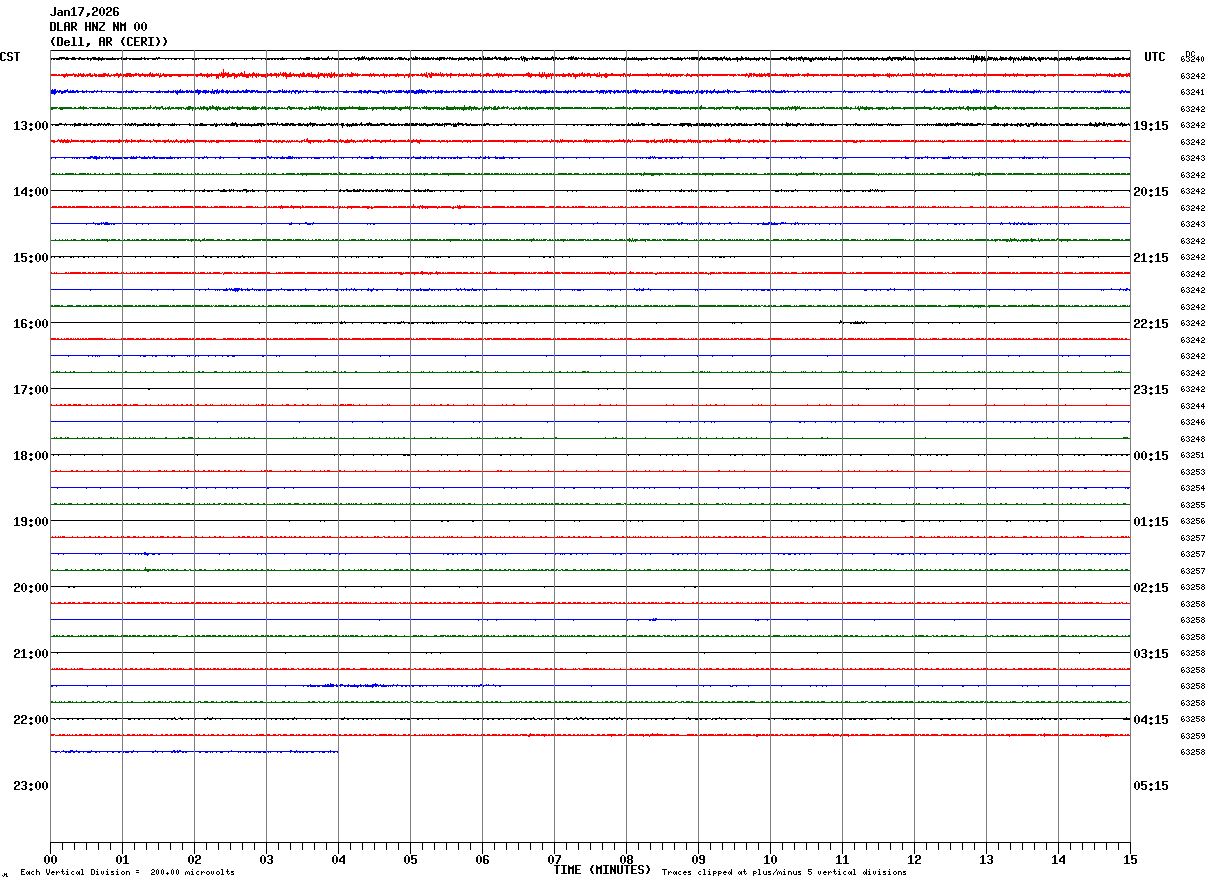
Task: Click the 01 minute axis tick label
Action: tap(122, 860)
